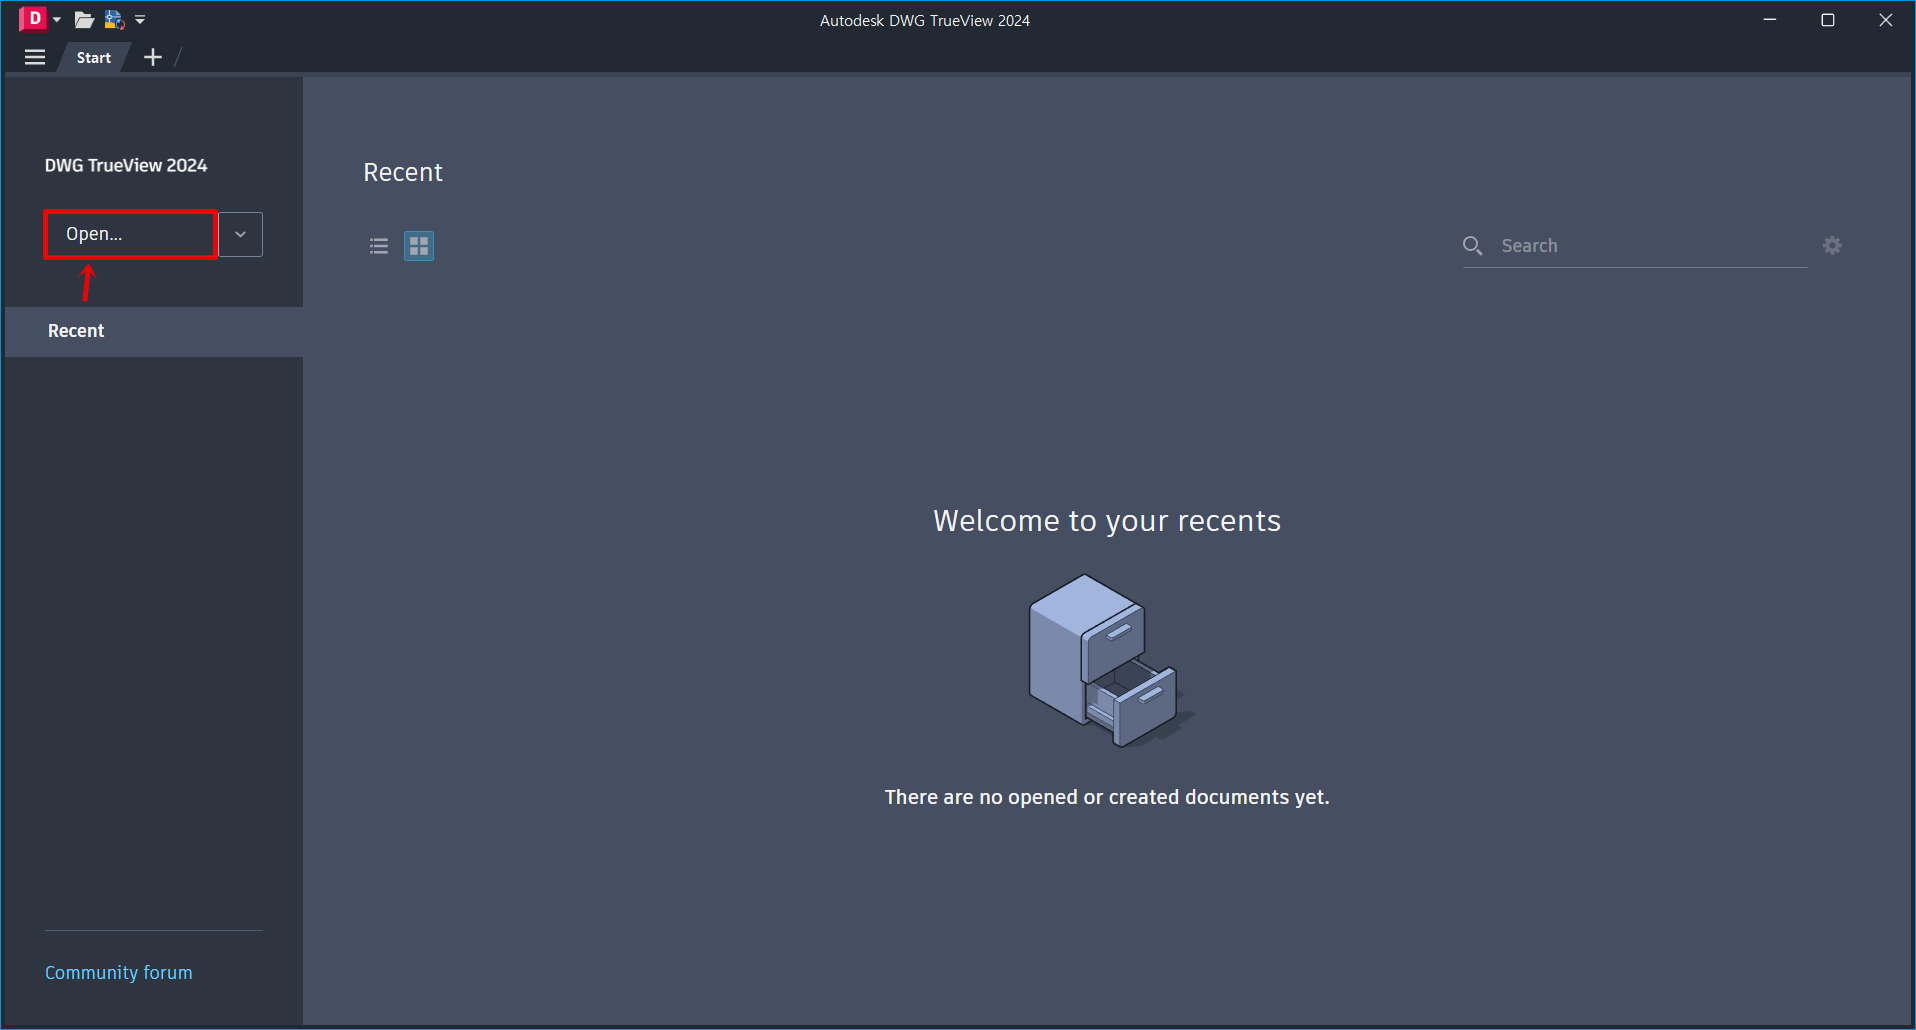The width and height of the screenshot is (1916, 1030).
Task: Click the Open folder icon in quick access toolbar
Action: pos(84,20)
